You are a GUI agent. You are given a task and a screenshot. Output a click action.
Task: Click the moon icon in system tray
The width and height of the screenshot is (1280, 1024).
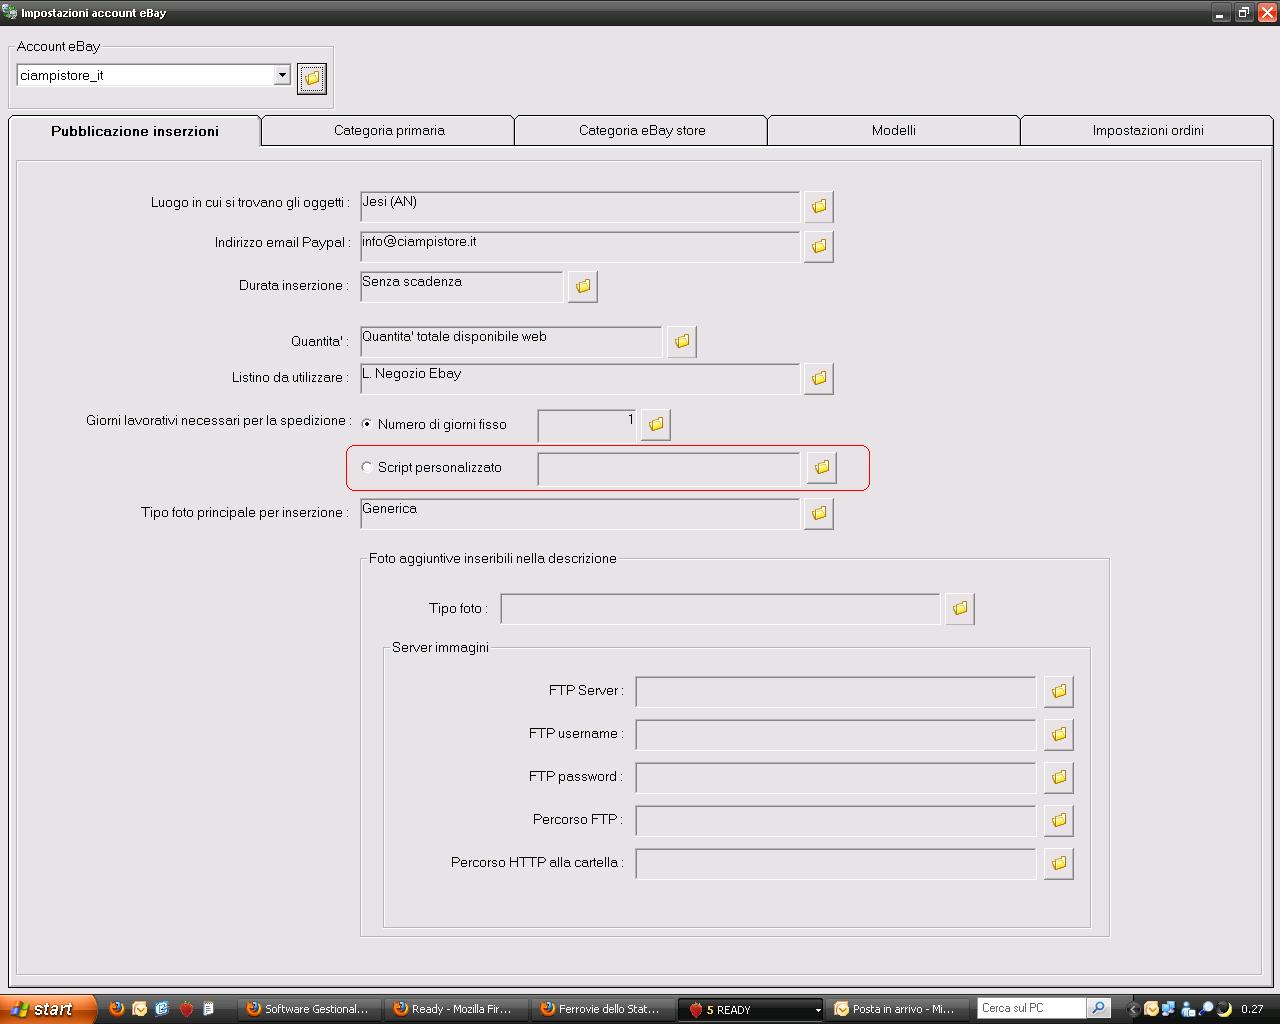(1224, 1009)
